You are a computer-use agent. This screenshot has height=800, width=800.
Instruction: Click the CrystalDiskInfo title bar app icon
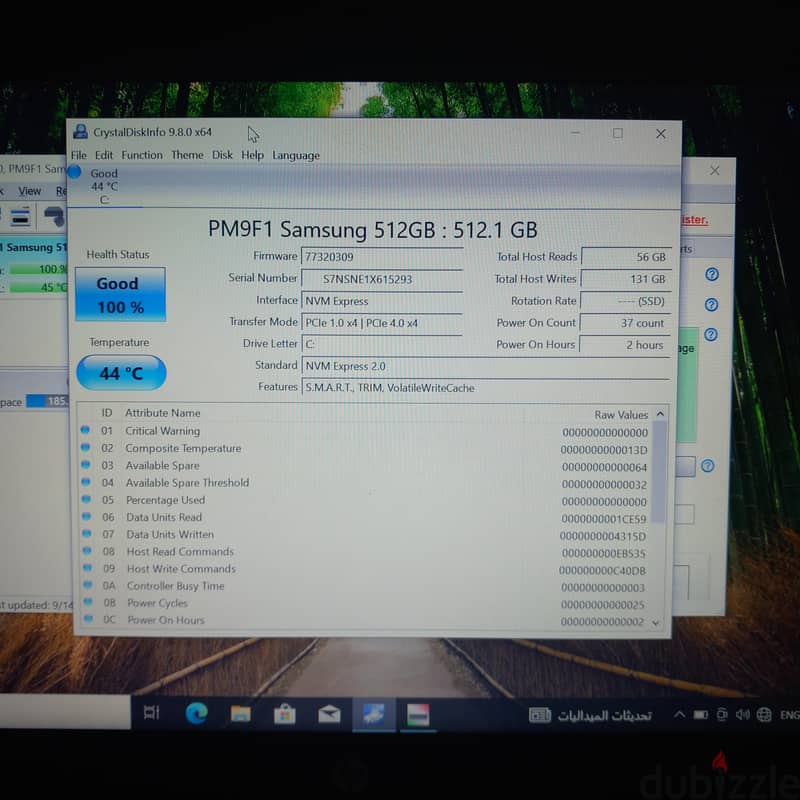(80, 132)
